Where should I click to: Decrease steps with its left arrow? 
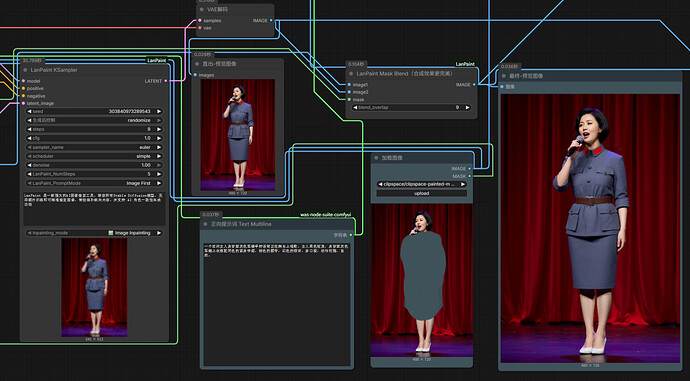[29, 129]
